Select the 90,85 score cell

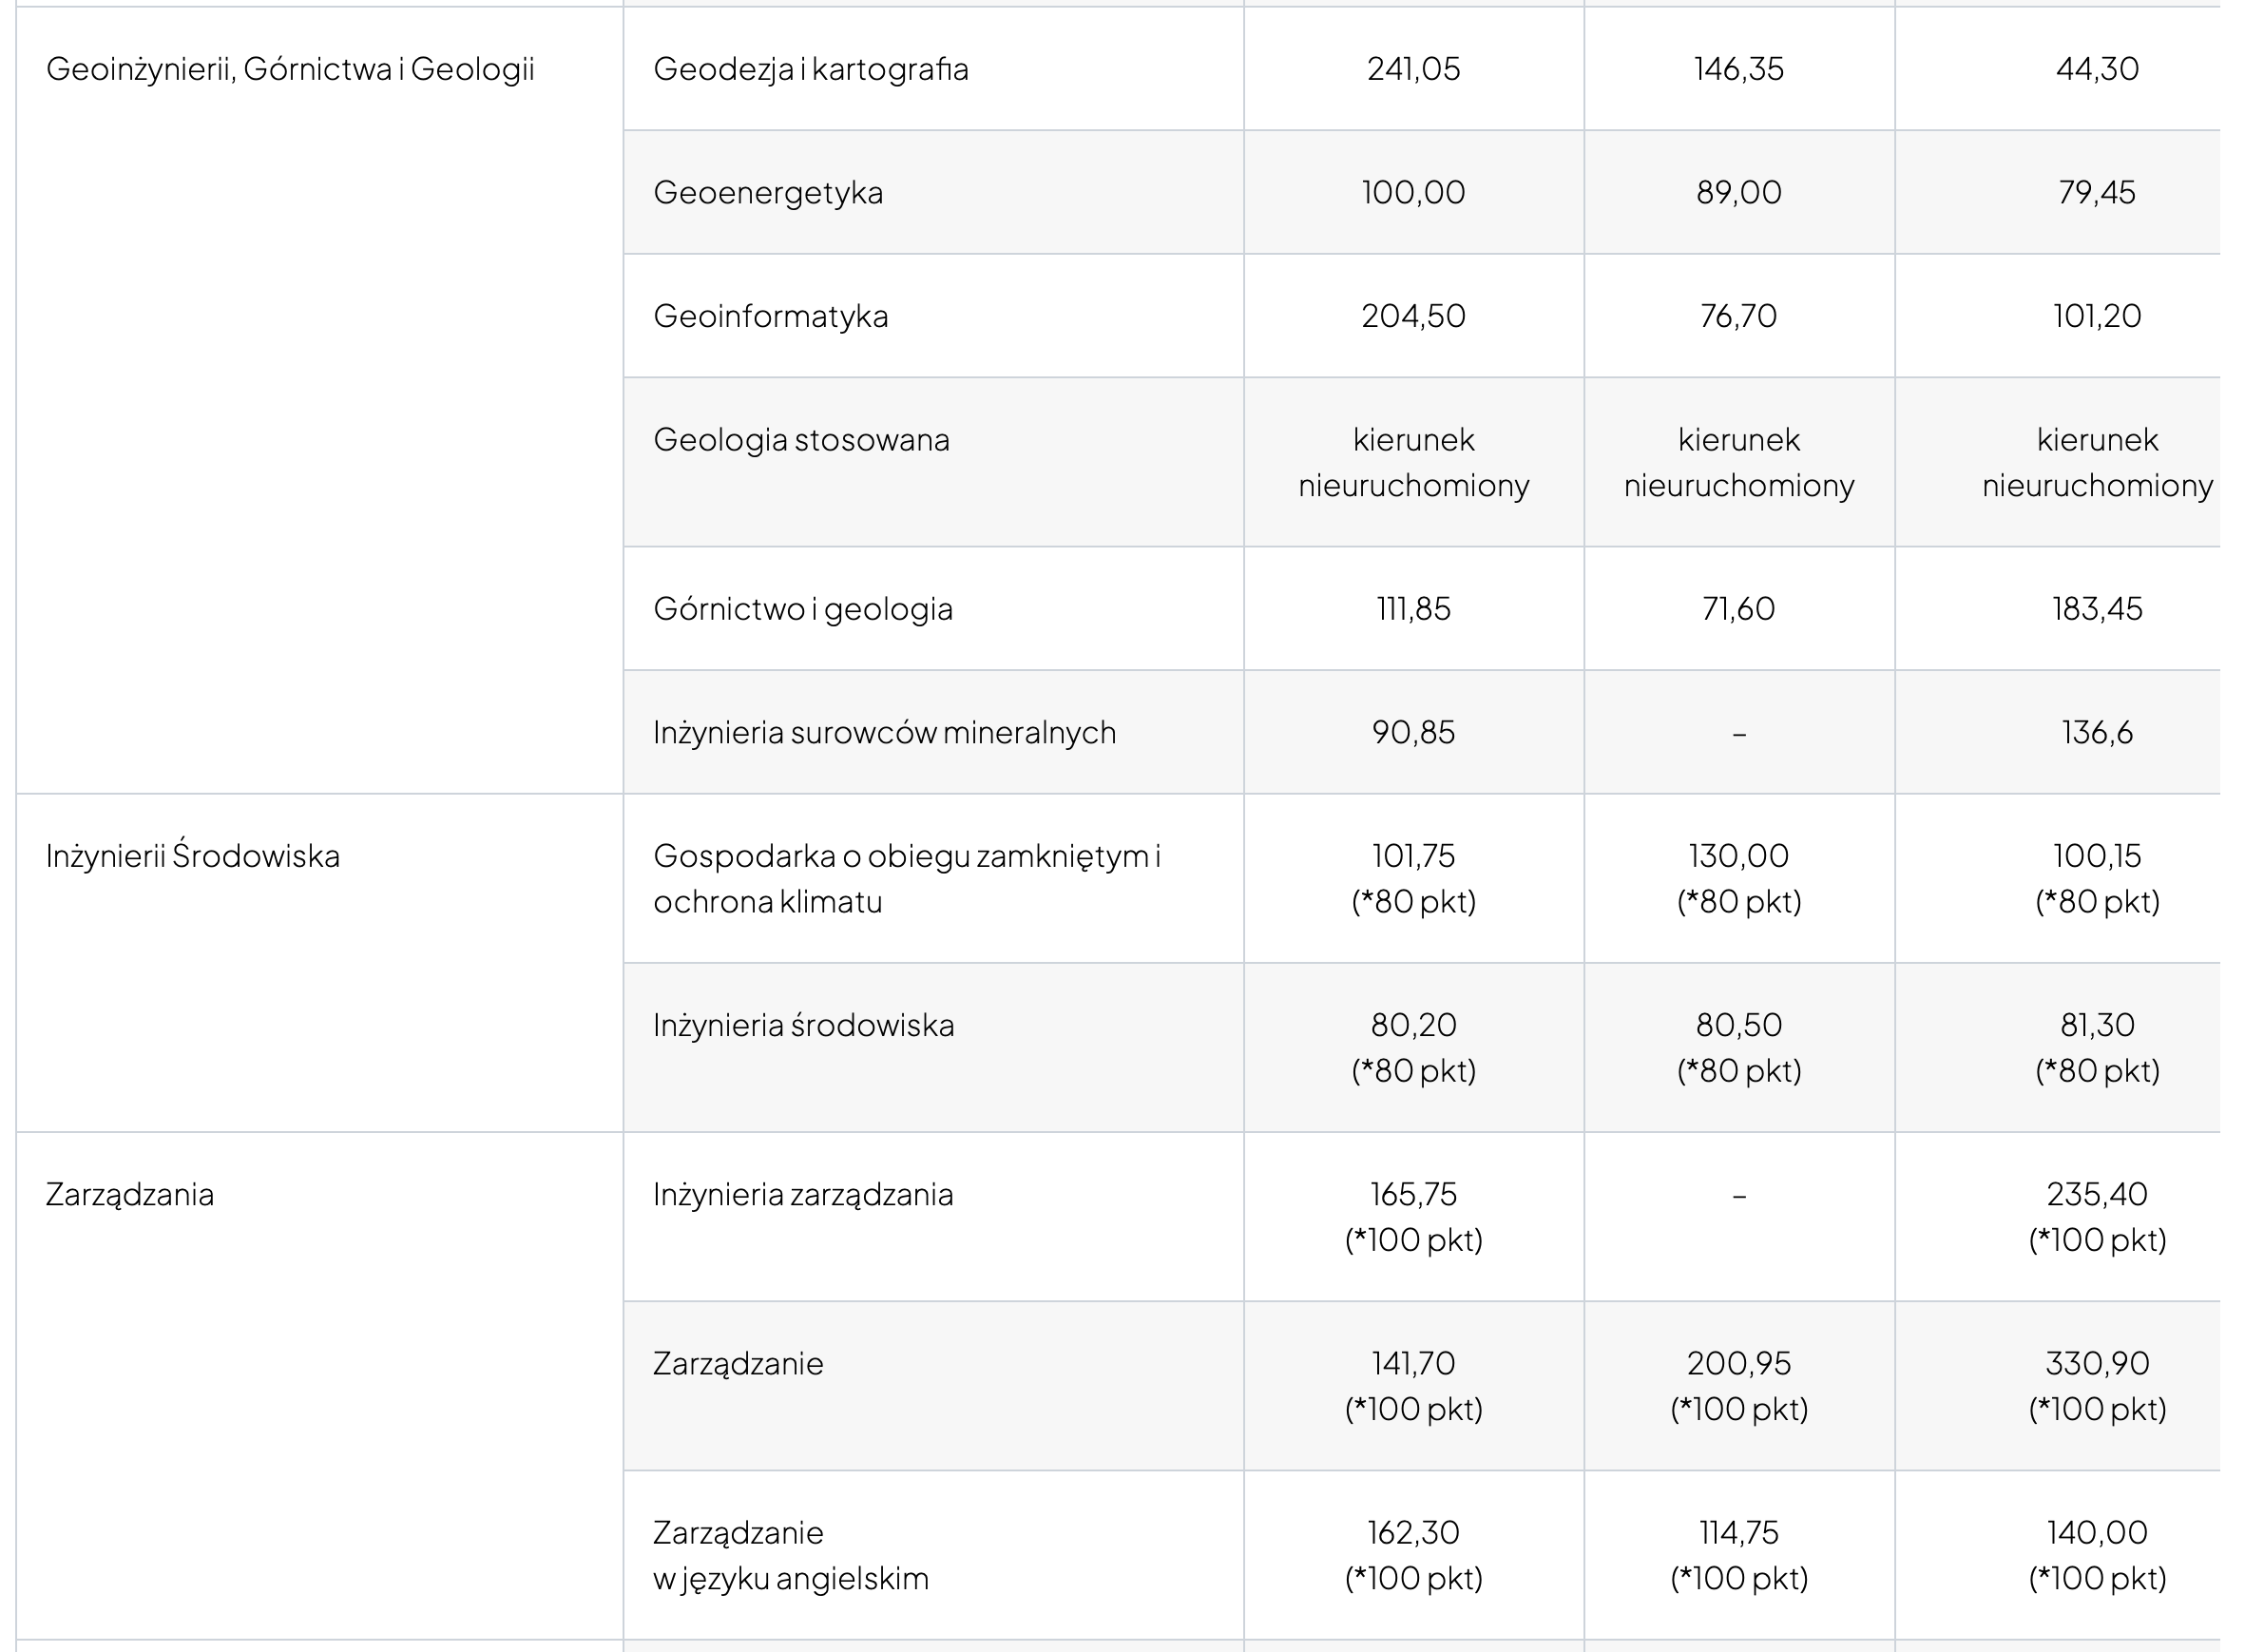coord(1413,733)
